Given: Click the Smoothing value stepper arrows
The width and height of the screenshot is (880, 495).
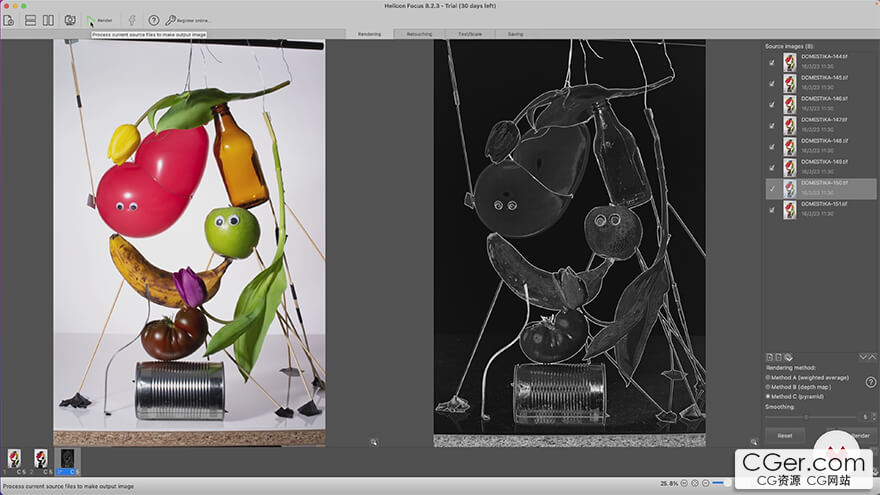Looking at the screenshot, I should point(873,416).
